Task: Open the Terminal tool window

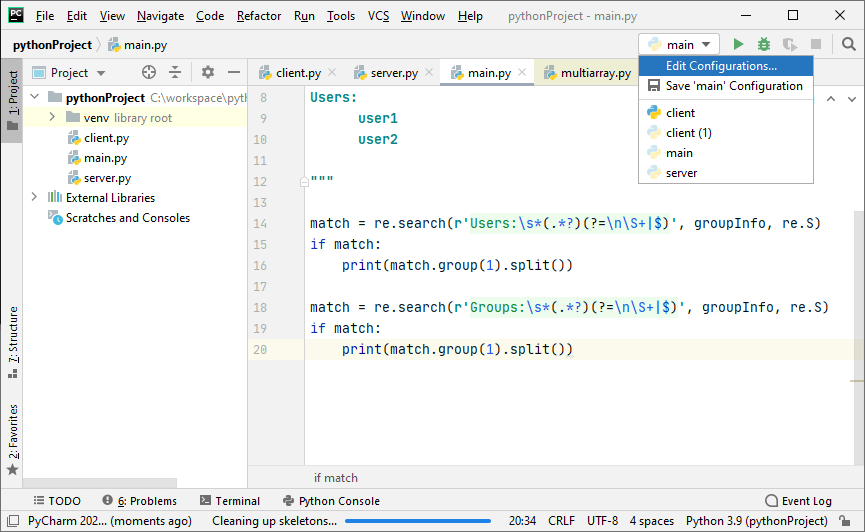Action: click(229, 501)
